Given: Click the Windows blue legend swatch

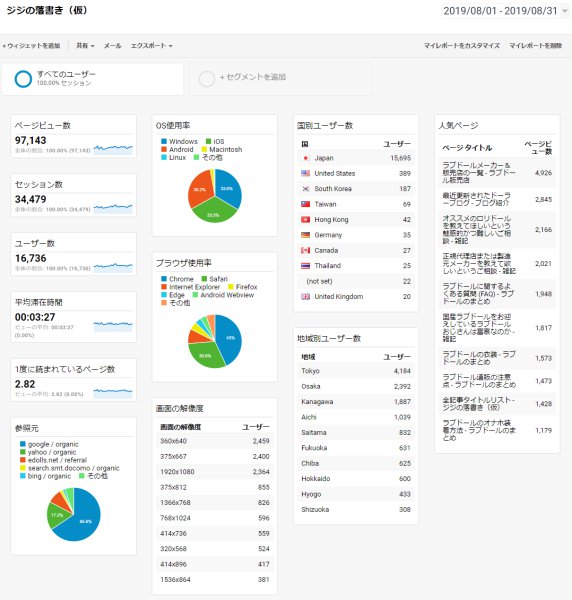Looking at the screenshot, I should coord(164,141).
